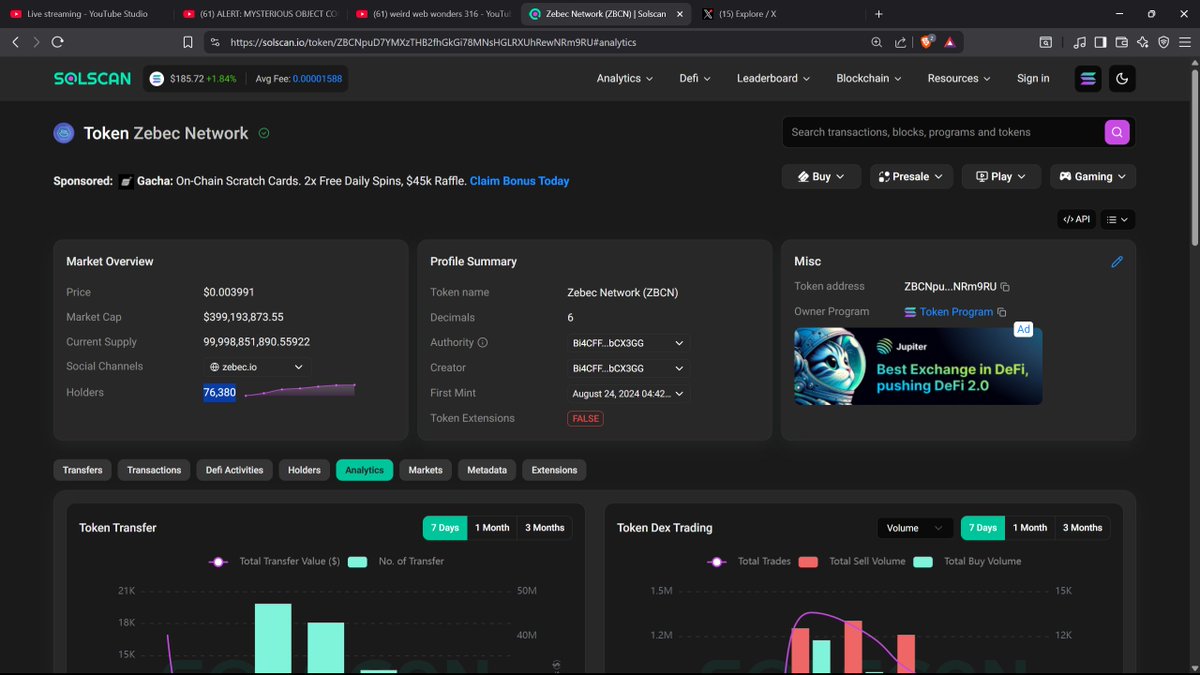Open the Gaming dropdown
This screenshot has height=675, width=1200.
[1093, 176]
